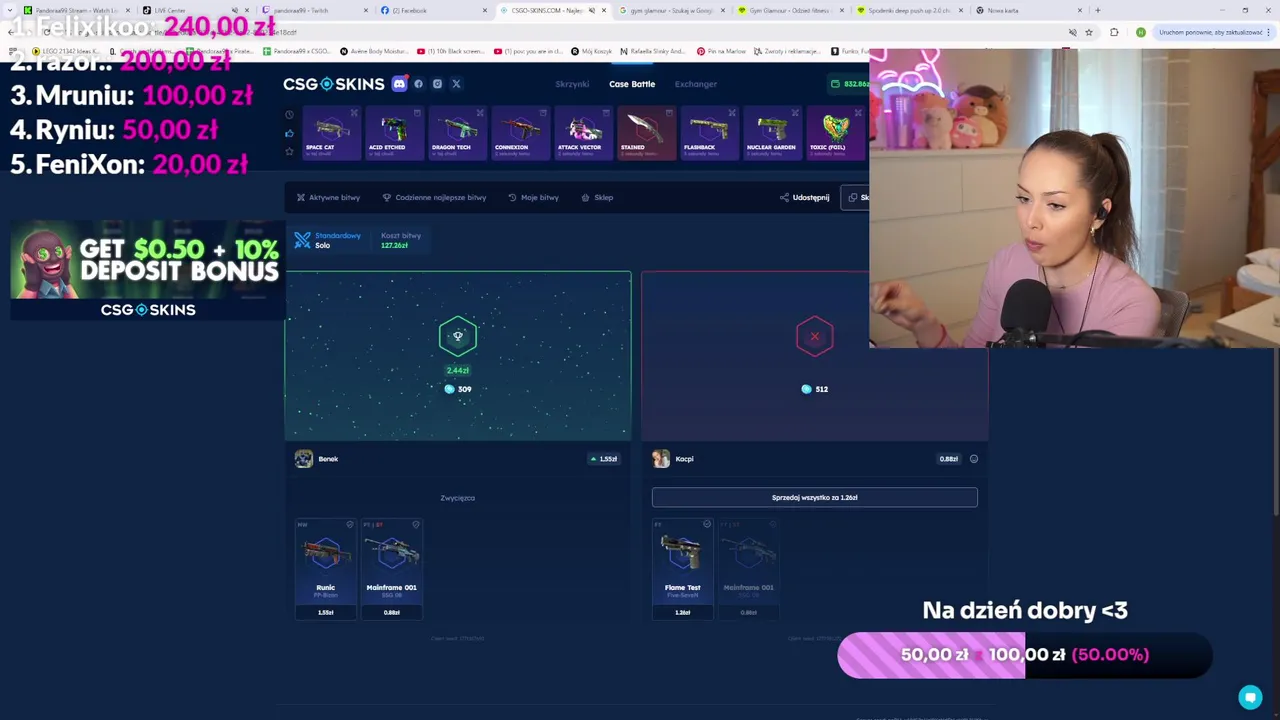Open the Mój Koszyk bookmark

coord(591,51)
